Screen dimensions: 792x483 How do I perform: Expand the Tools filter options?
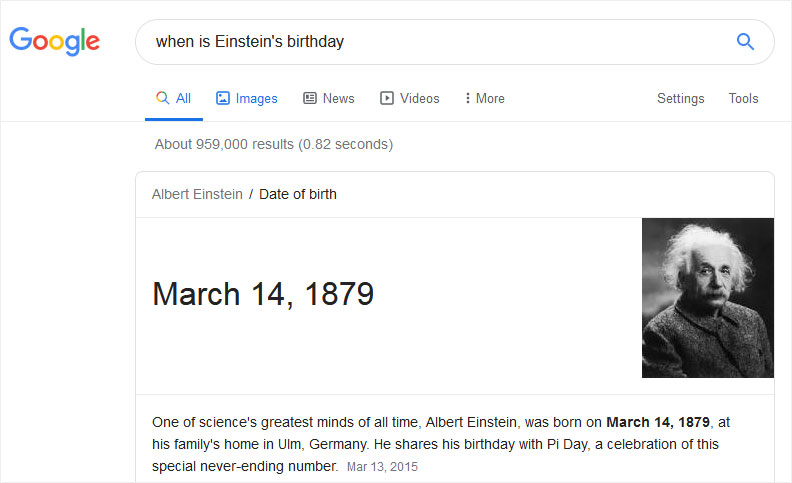pyautogui.click(x=743, y=98)
